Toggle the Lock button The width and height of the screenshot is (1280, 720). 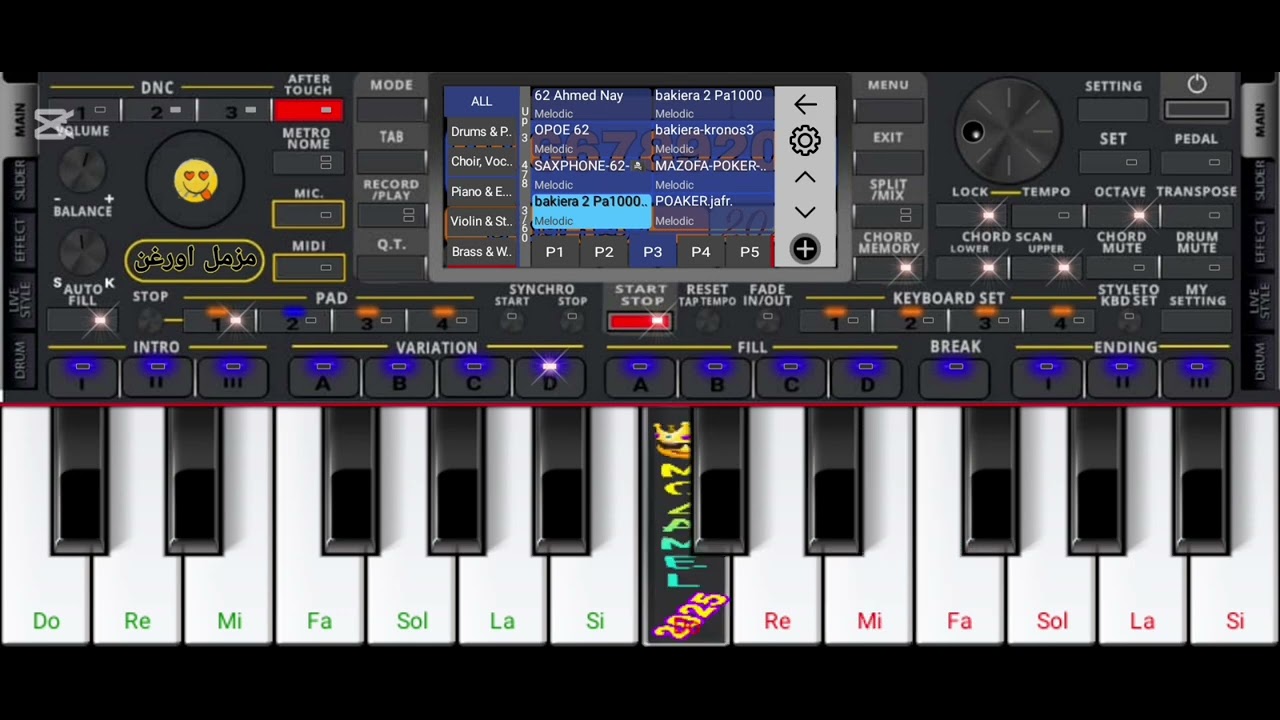[x=971, y=214]
